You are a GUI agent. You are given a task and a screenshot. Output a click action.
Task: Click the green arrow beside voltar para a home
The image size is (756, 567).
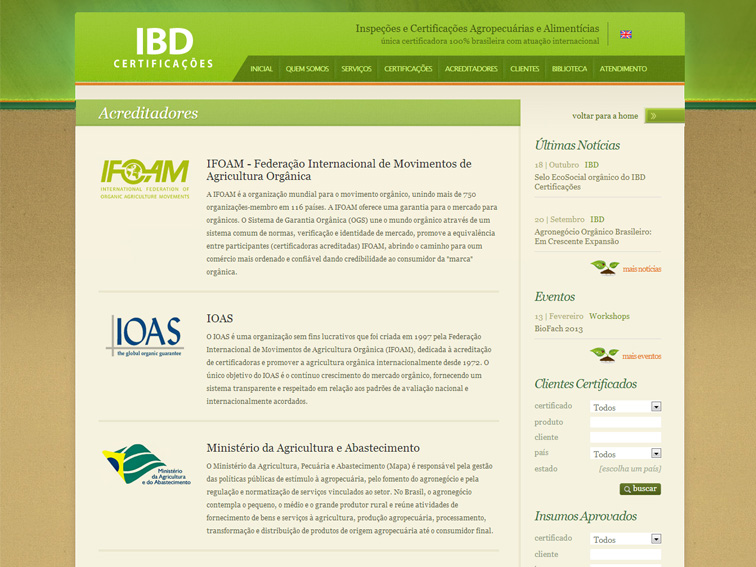coord(664,116)
